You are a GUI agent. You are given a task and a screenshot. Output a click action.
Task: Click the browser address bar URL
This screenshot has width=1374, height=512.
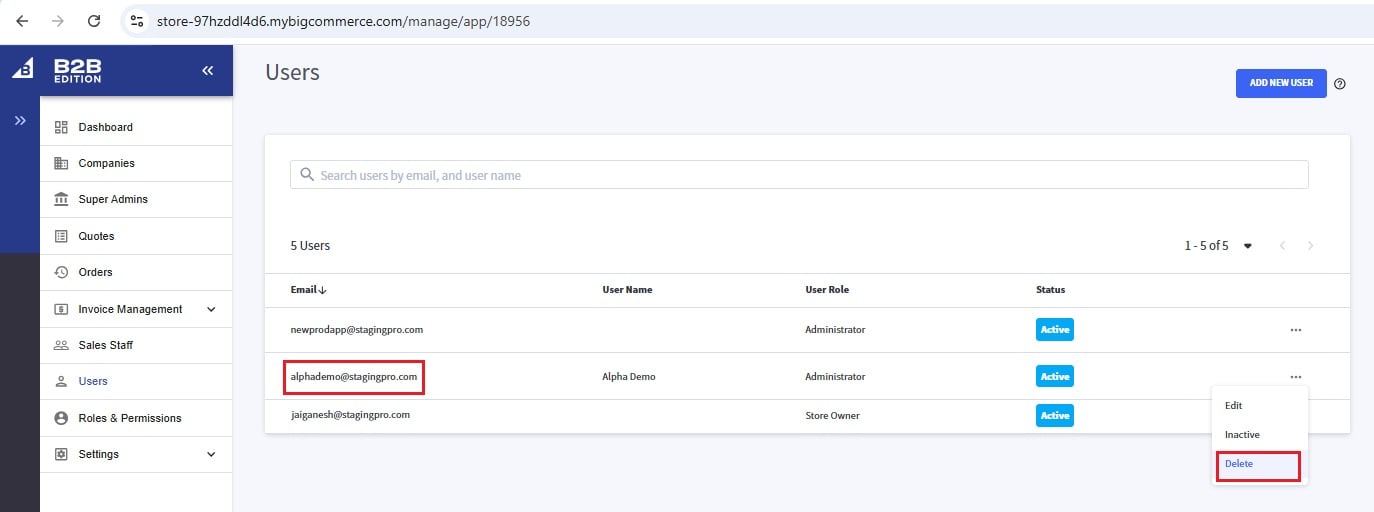(344, 20)
